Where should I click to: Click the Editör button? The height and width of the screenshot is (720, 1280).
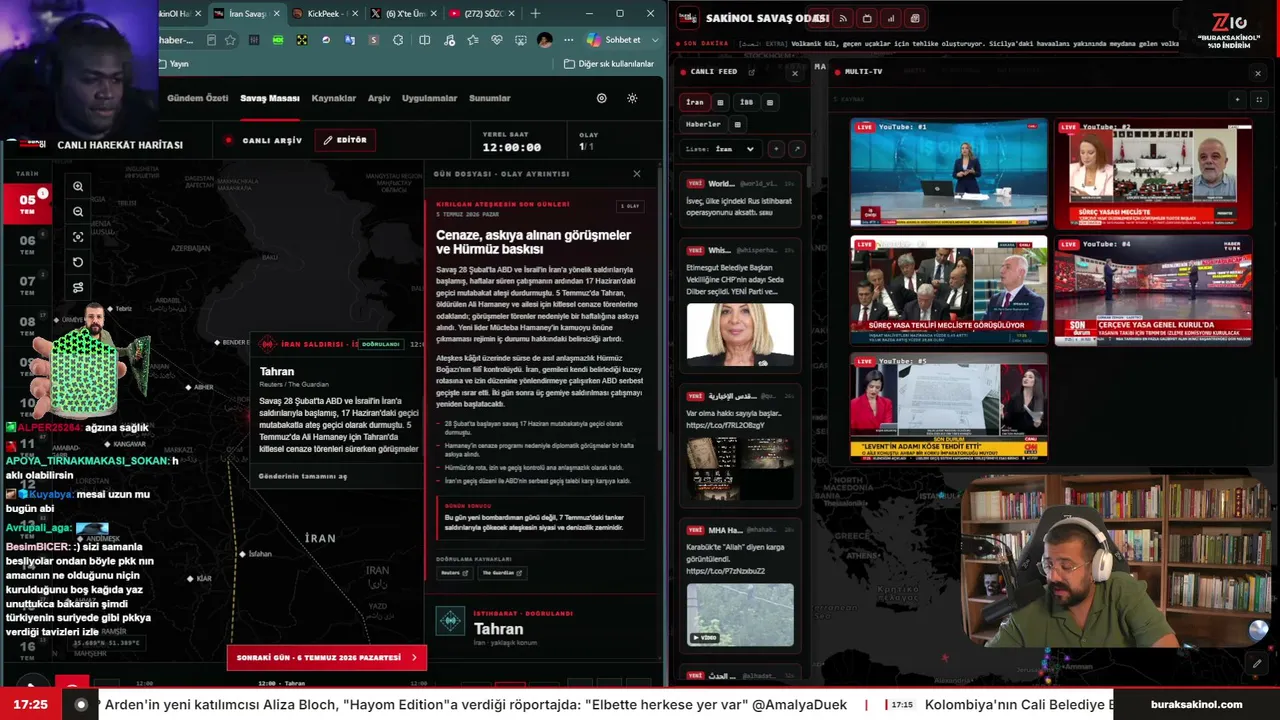(x=345, y=140)
